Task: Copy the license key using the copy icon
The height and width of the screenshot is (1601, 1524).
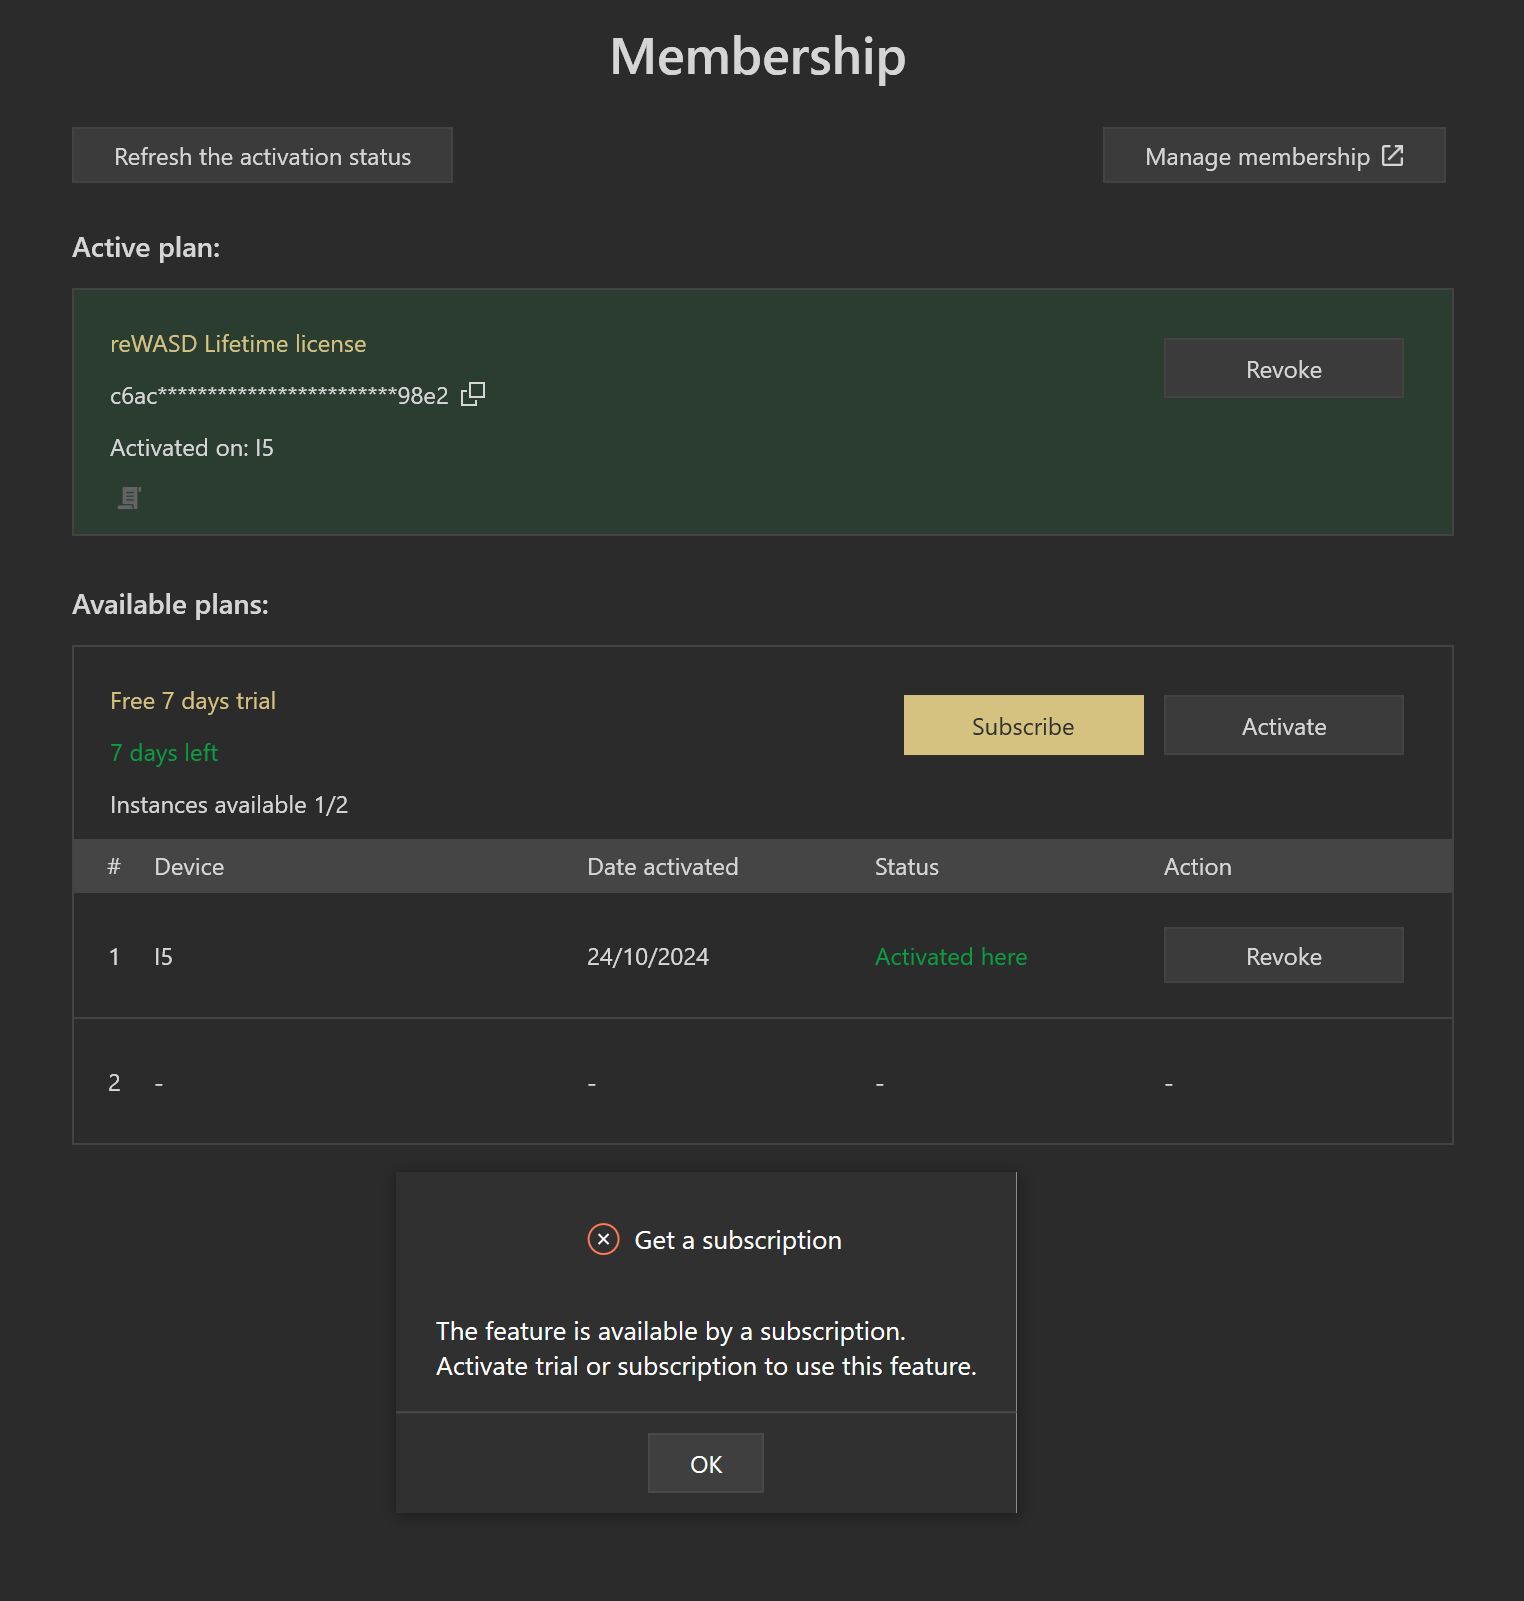Action: pos(473,395)
